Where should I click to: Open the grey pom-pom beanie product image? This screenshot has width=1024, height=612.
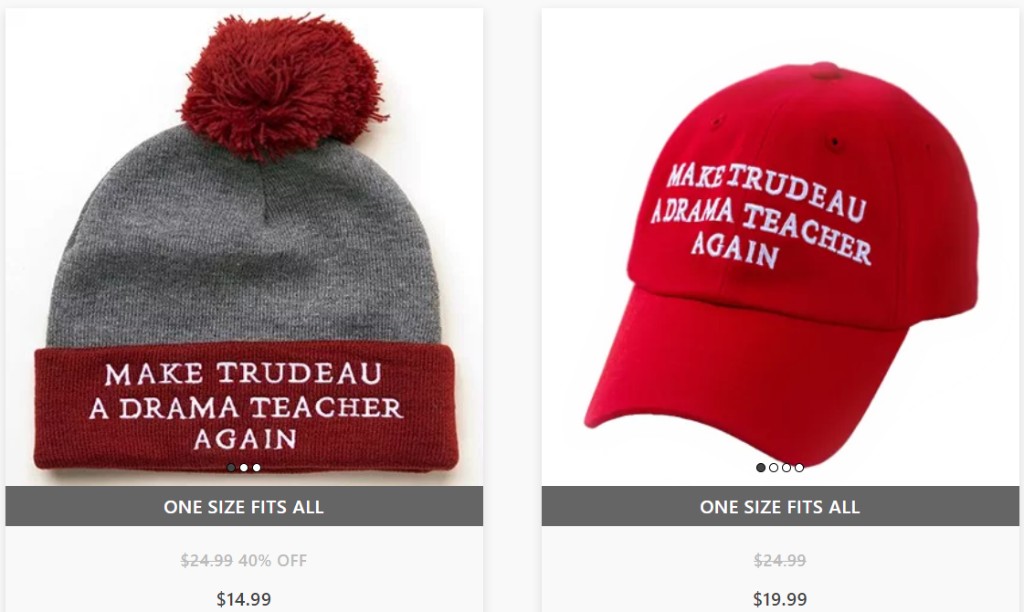click(x=244, y=247)
